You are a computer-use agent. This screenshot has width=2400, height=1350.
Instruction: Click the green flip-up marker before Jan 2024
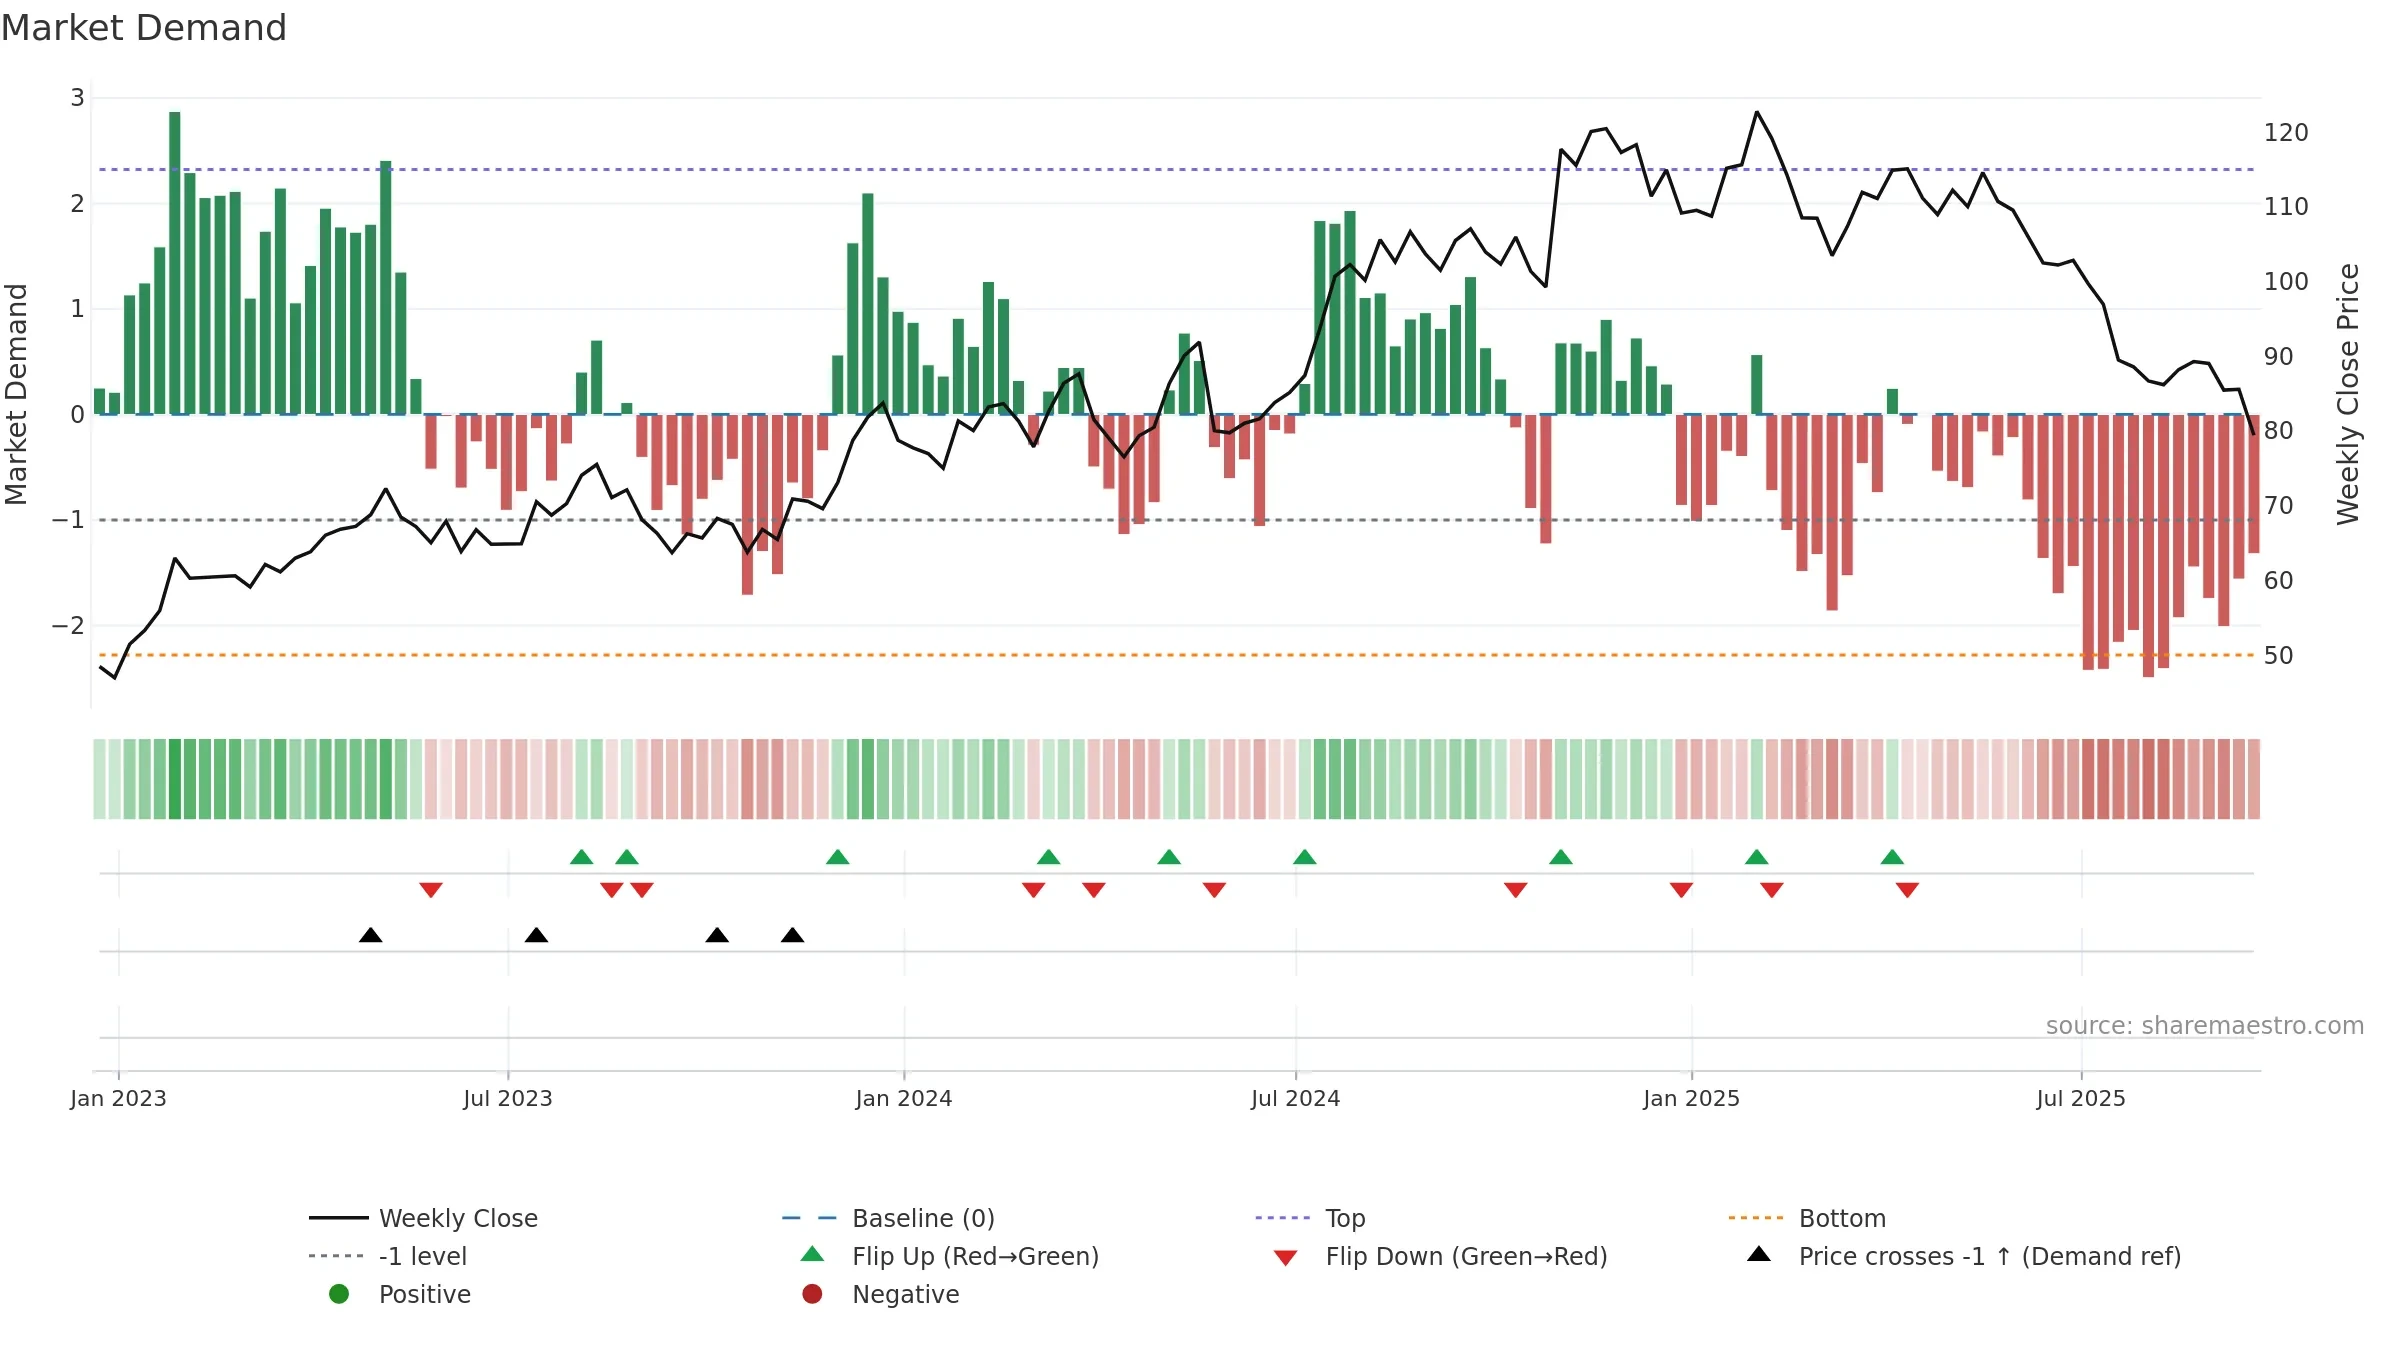click(x=838, y=857)
